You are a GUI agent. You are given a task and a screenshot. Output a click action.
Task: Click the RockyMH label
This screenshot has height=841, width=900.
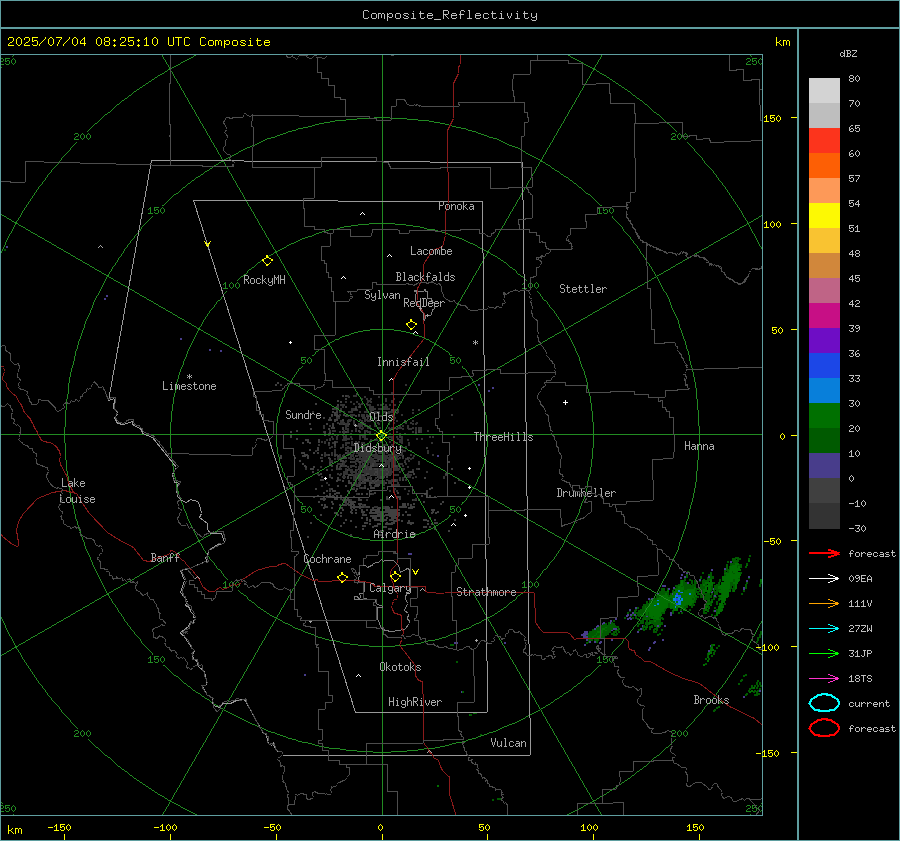(x=264, y=280)
